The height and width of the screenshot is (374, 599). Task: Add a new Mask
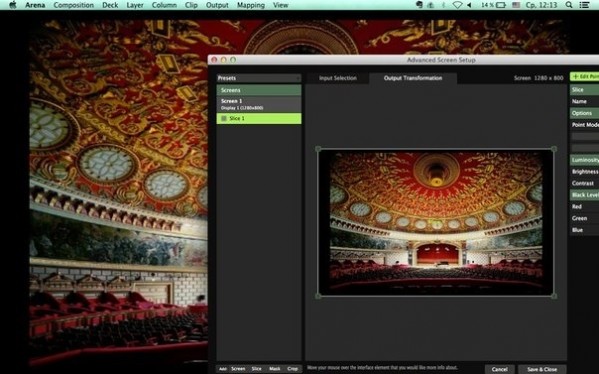pyautogui.click(x=275, y=369)
